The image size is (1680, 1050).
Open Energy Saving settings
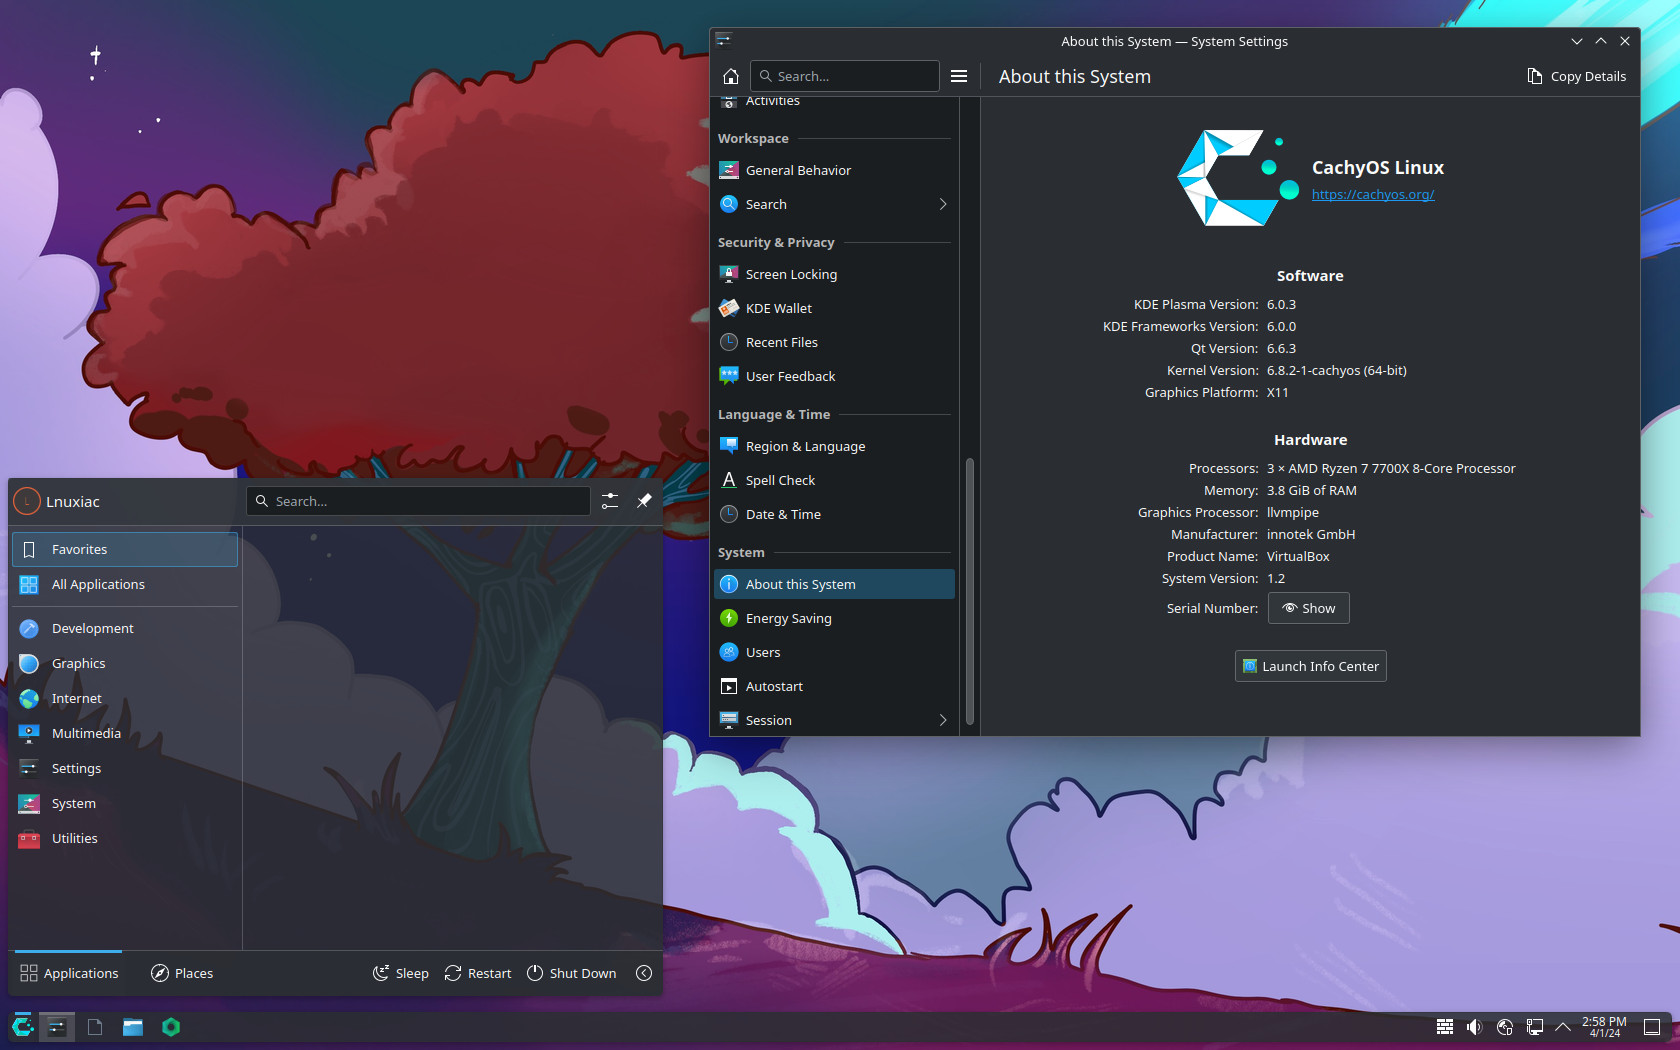[834, 618]
